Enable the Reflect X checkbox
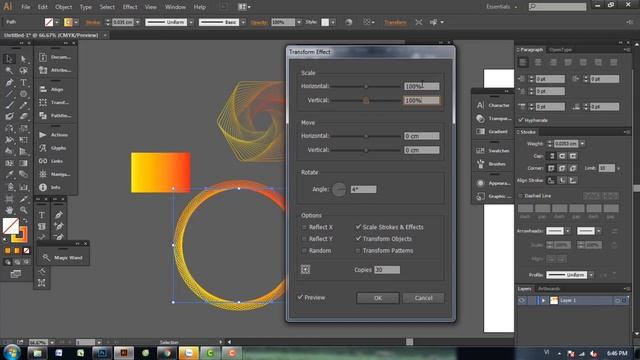The image size is (640, 360). coord(304,227)
